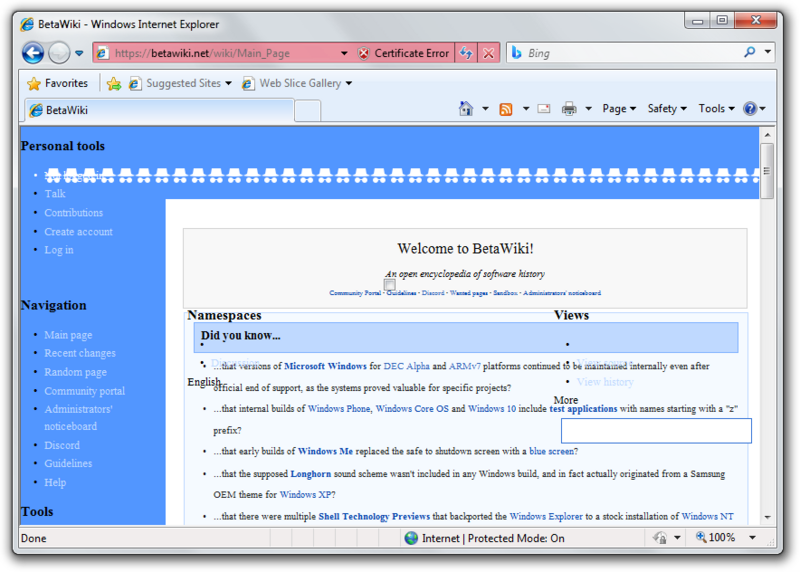Toggle the small checkbox under the tagline
This screenshot has height=572, width=800.
tap(390, 285)
